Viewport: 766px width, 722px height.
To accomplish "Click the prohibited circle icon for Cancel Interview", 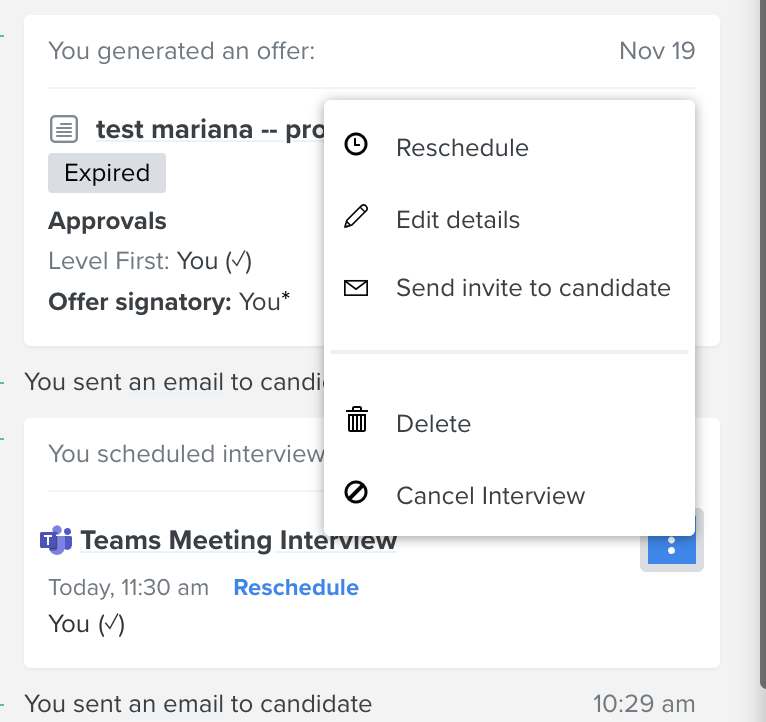I will pyautogui.click(x=356, y=492).
